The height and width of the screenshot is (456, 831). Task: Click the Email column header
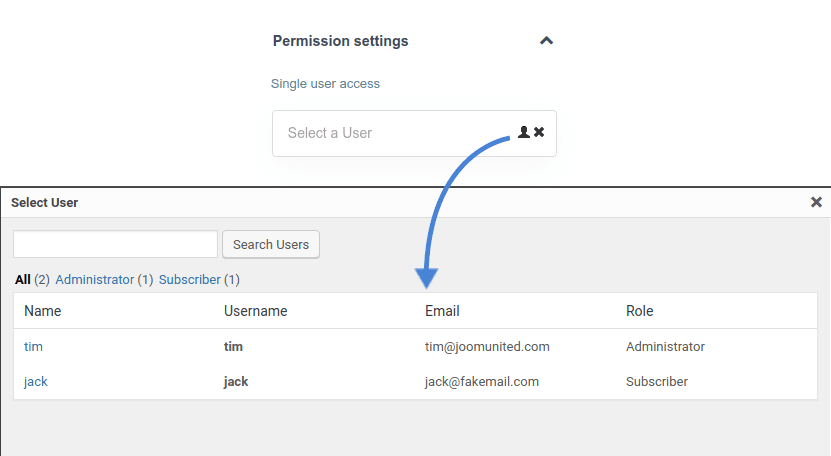click(442, 311)
